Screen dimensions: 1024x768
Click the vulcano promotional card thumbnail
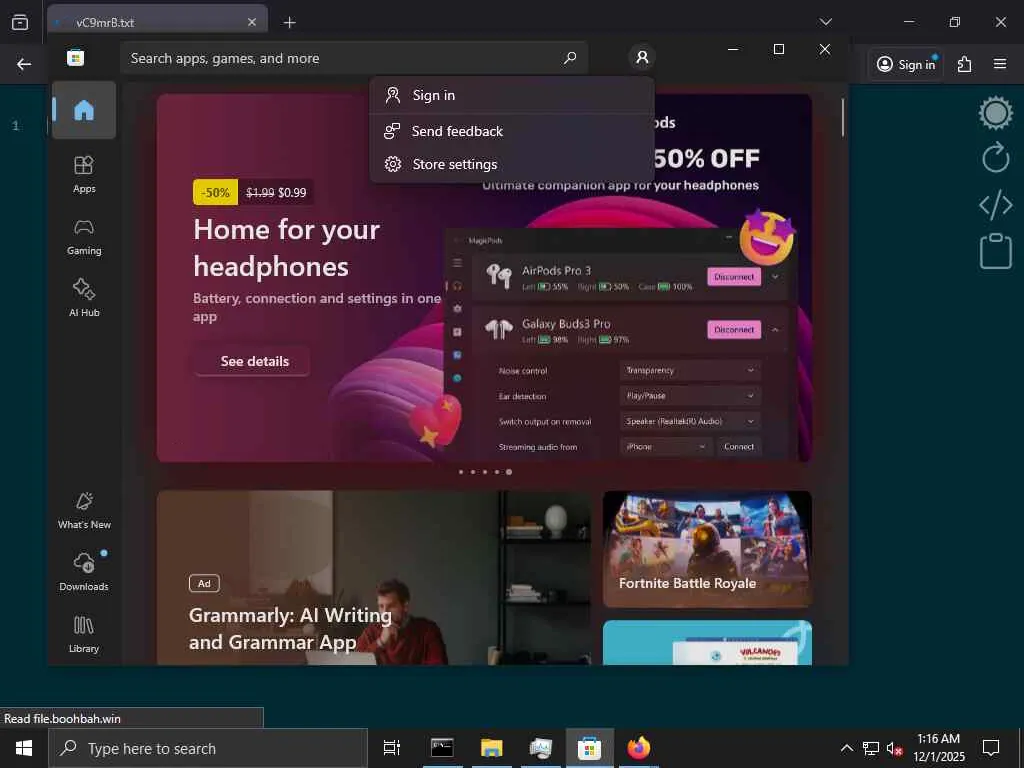(707, 643)
